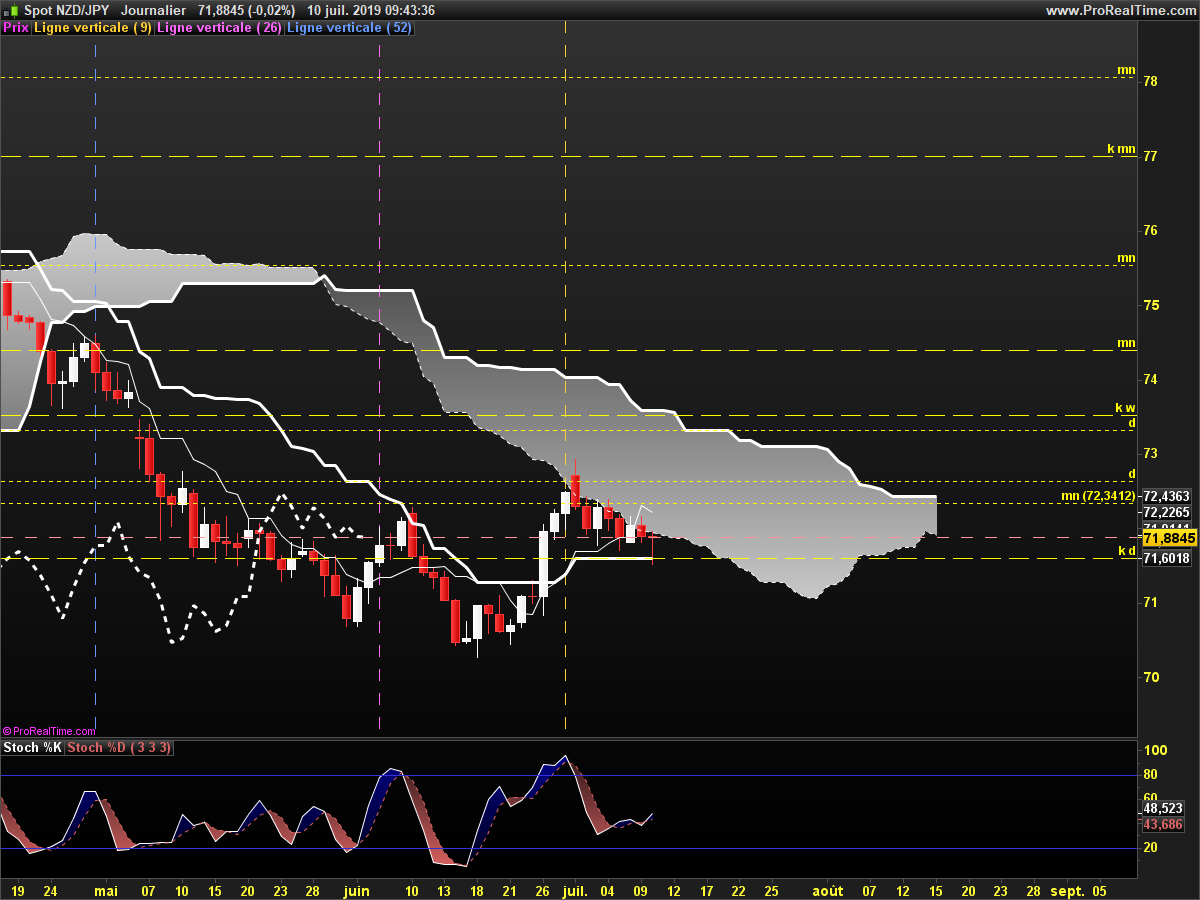Click the vertical dashed line nearest juil. label
The width and height of the screenshot is (1200, 900).
point(566,380)
